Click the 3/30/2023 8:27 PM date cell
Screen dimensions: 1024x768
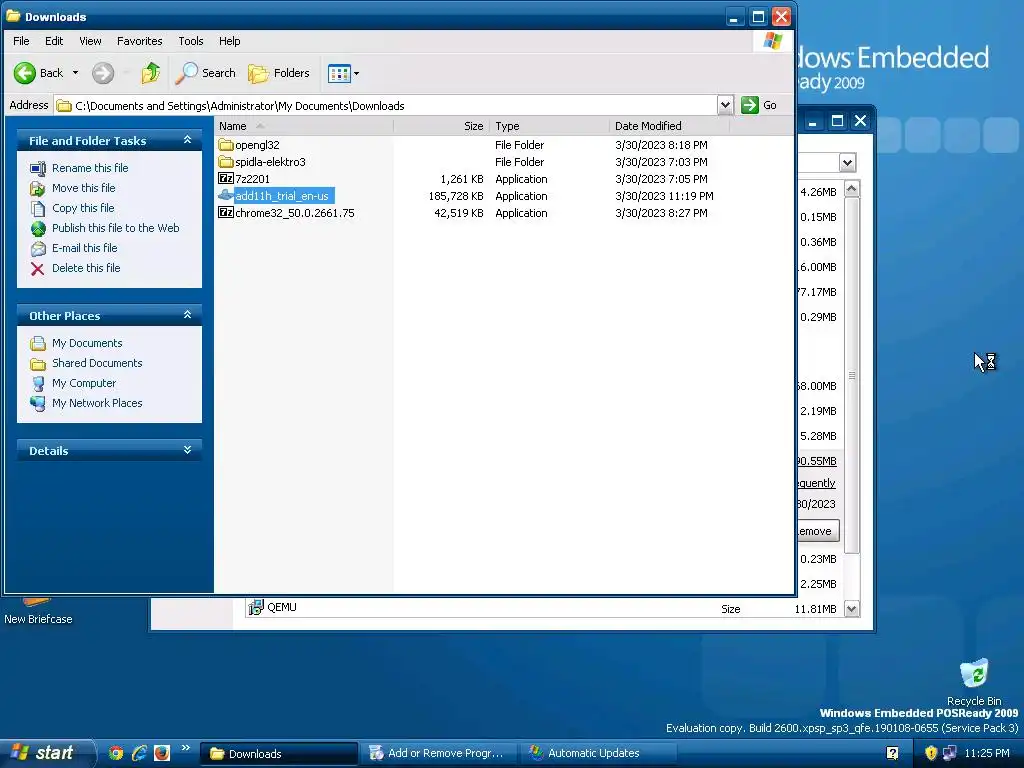661,213
